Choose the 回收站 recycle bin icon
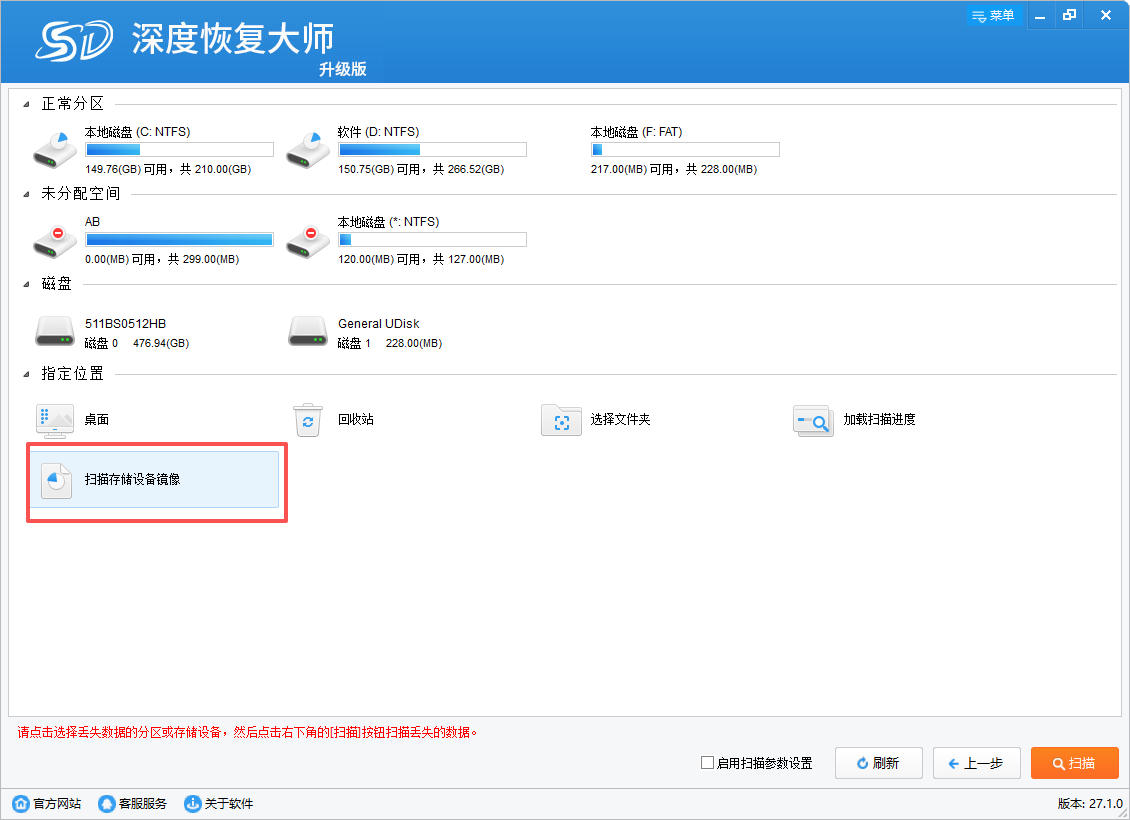This screenshot has height=820, width=1130. [308, 420]
